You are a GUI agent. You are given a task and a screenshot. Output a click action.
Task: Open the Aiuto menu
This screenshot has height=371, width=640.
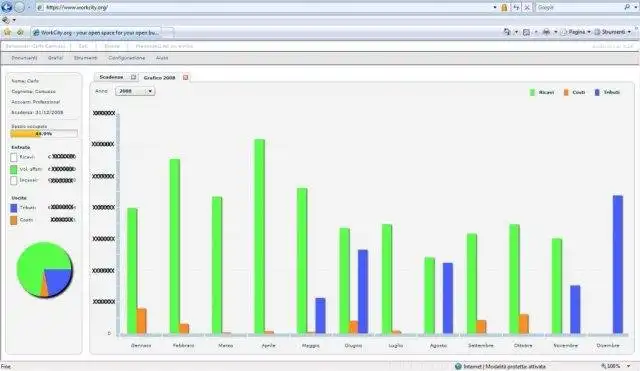click(x=162, y=58)
